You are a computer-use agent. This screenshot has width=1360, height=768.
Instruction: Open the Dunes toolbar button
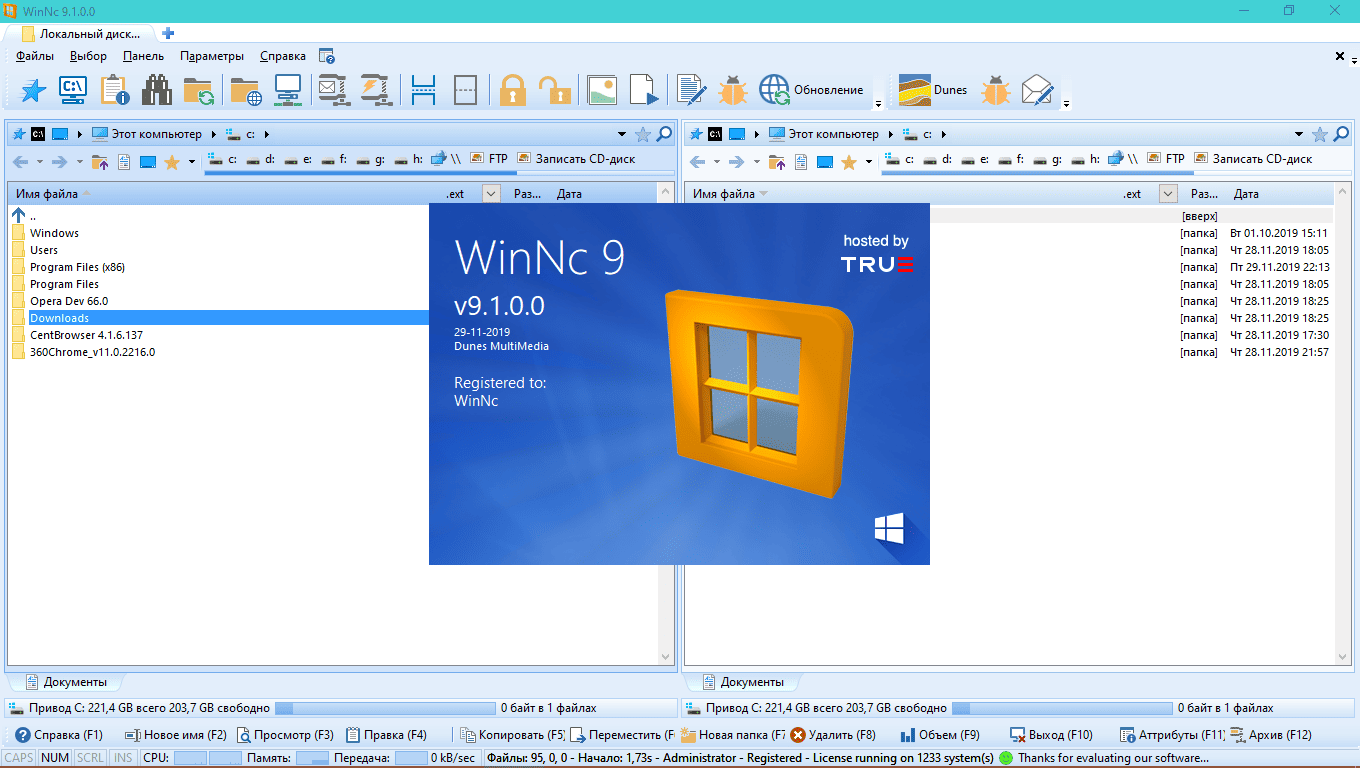[x=933, y=90]
